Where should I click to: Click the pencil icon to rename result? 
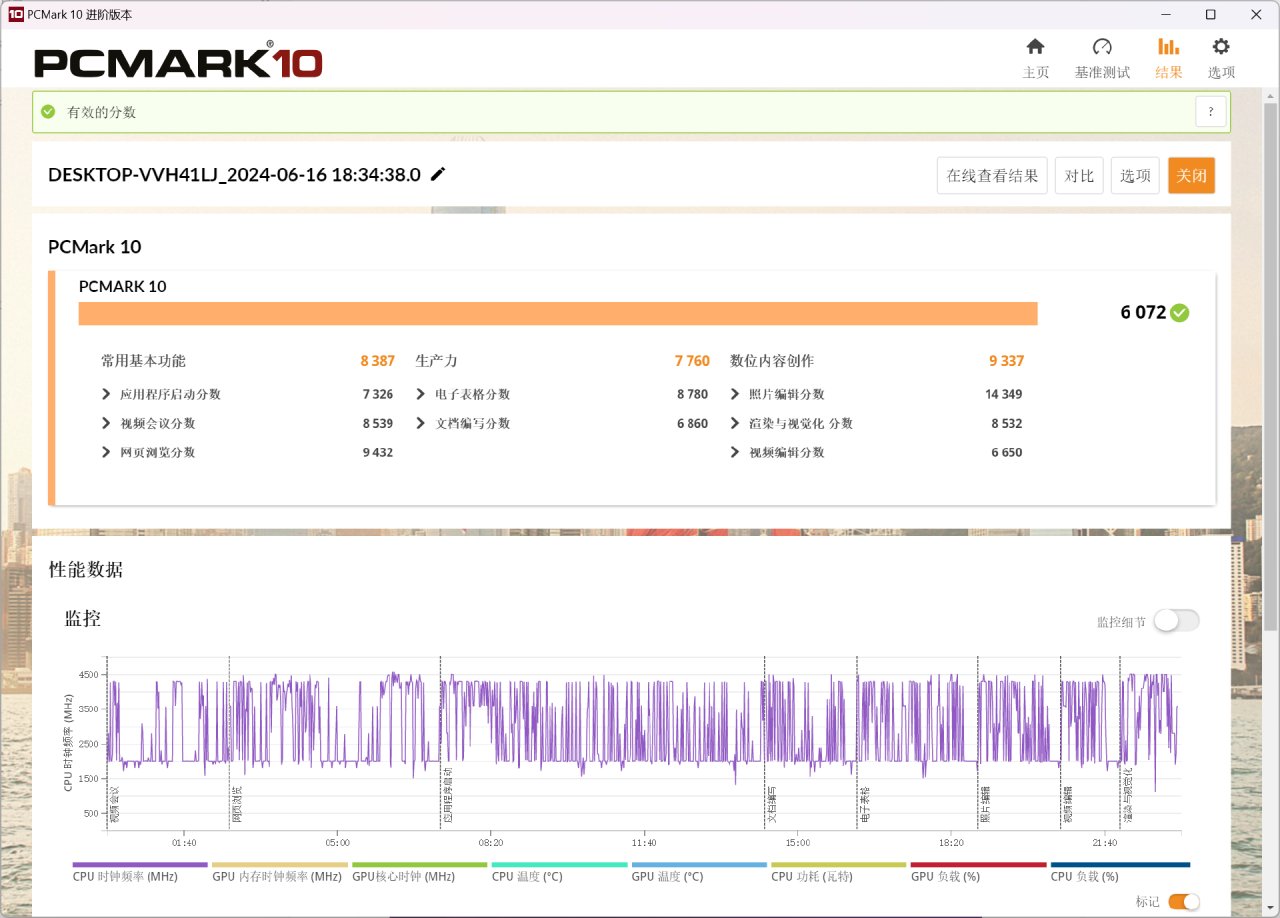point(438,174)
